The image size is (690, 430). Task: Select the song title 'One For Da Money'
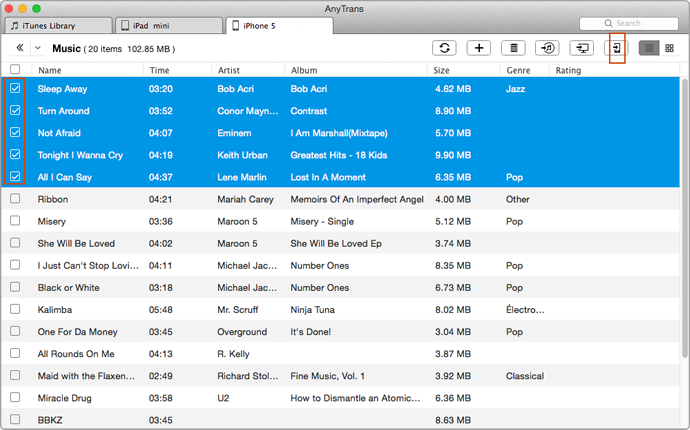[77, 332]
